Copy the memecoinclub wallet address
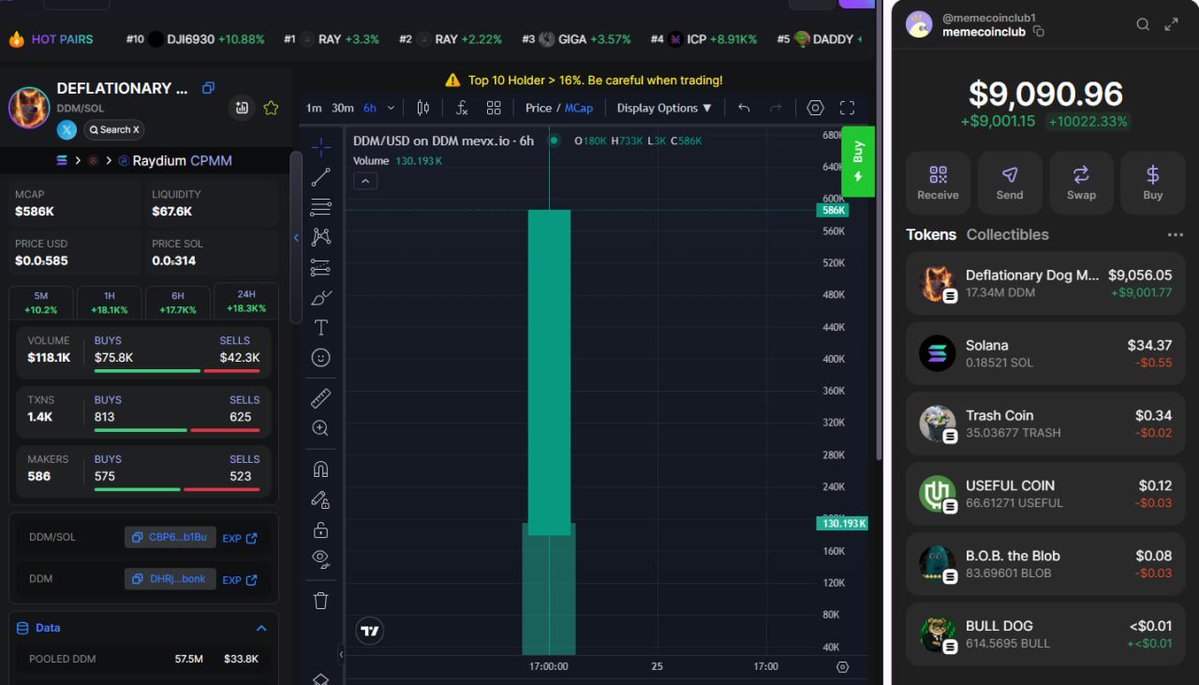This screenshot has height=685, width=1199. coord(1038,31)
